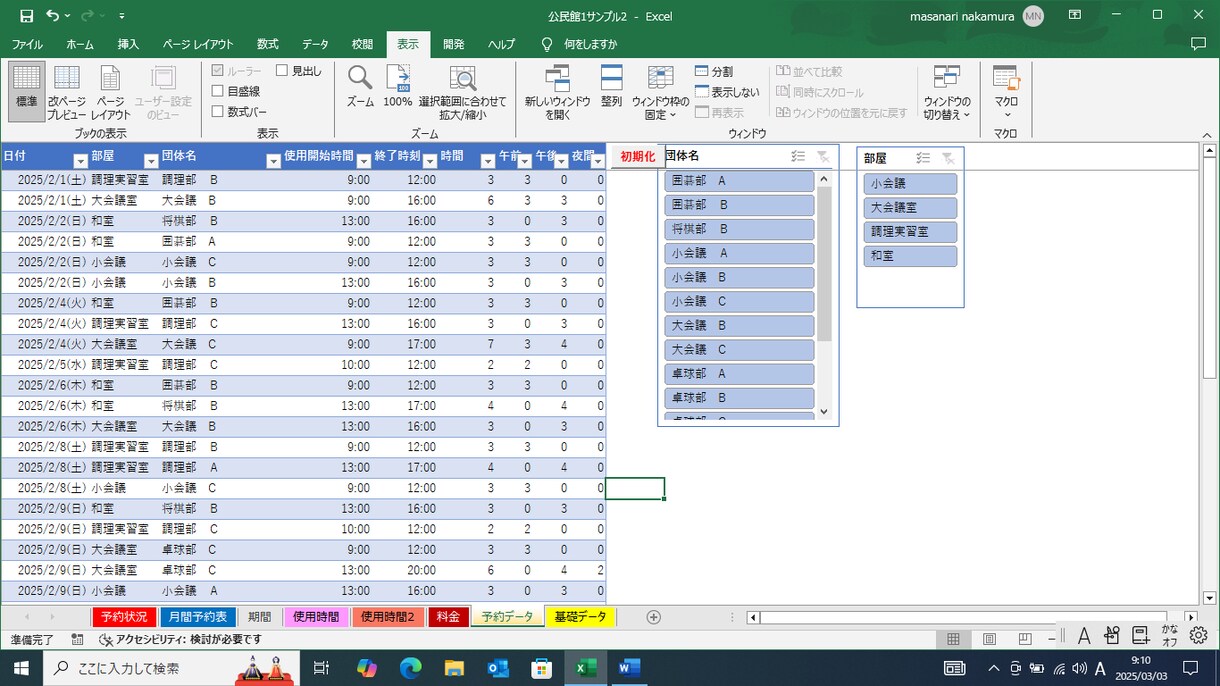1220x686 pixels.
Task: Switch to 標準 (Normal) view
Action: pyautogui.click(x=27, y=91)
